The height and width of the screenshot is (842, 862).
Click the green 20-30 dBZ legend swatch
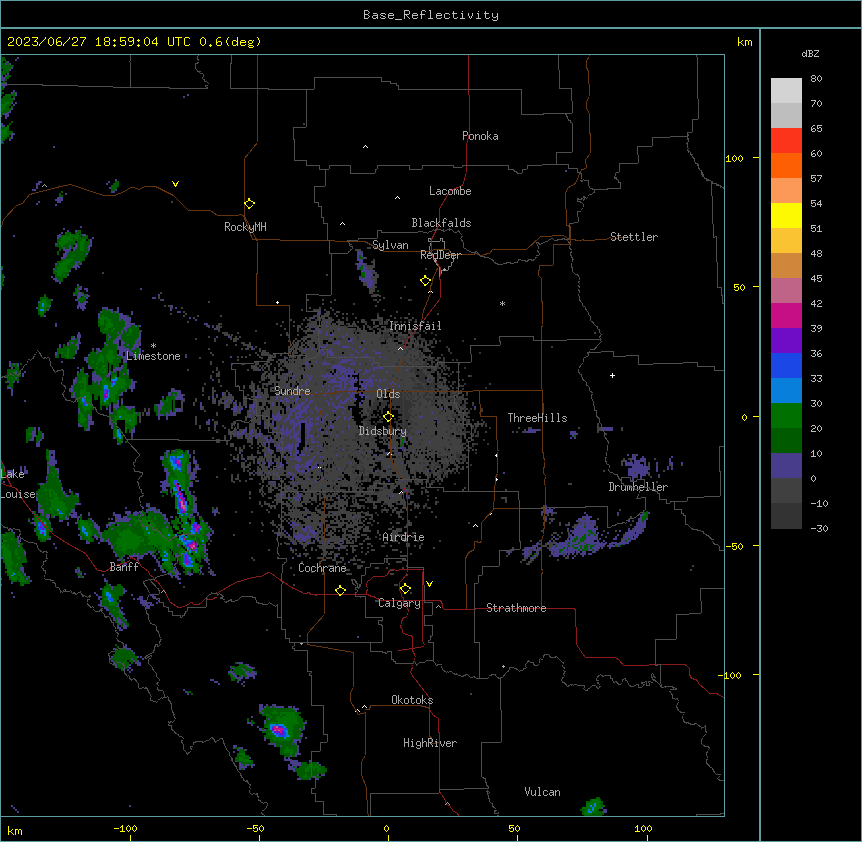[786, 416]
